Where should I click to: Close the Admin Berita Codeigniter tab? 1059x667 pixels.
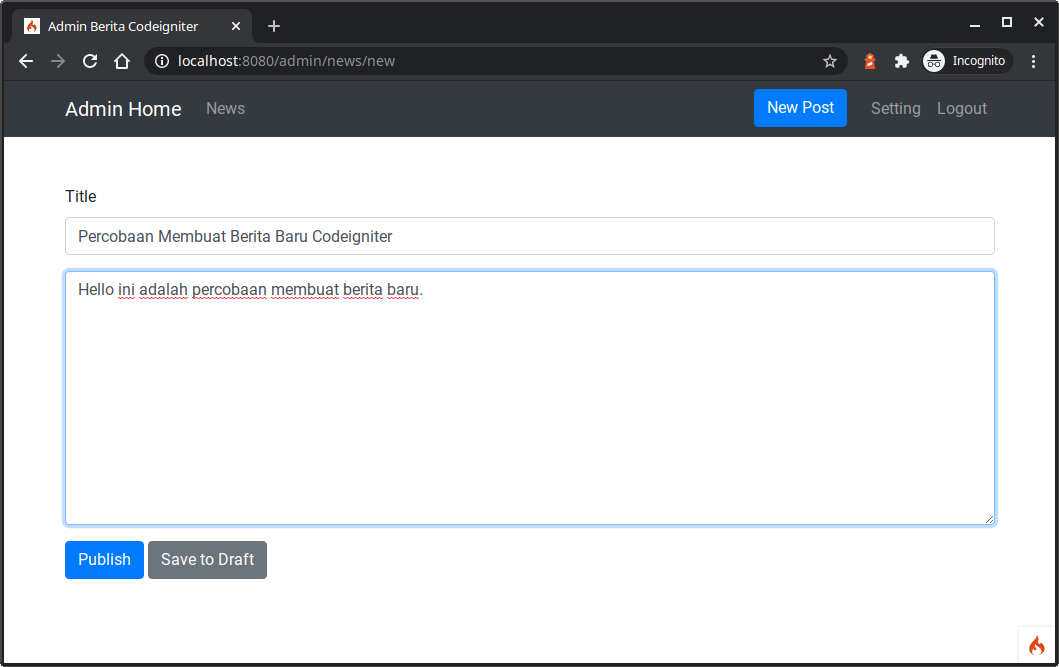pyautogui.click(x=236, y=26)
